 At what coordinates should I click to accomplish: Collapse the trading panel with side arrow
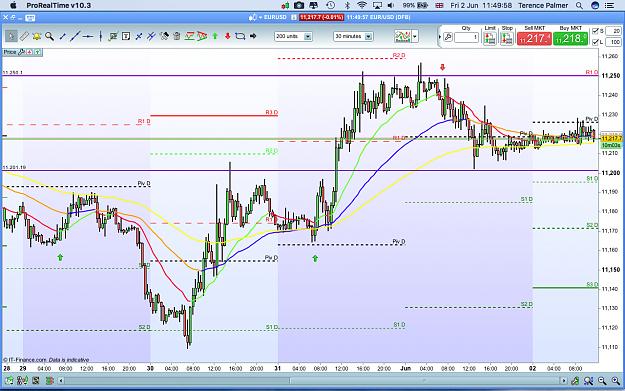[x=440, y=37]
